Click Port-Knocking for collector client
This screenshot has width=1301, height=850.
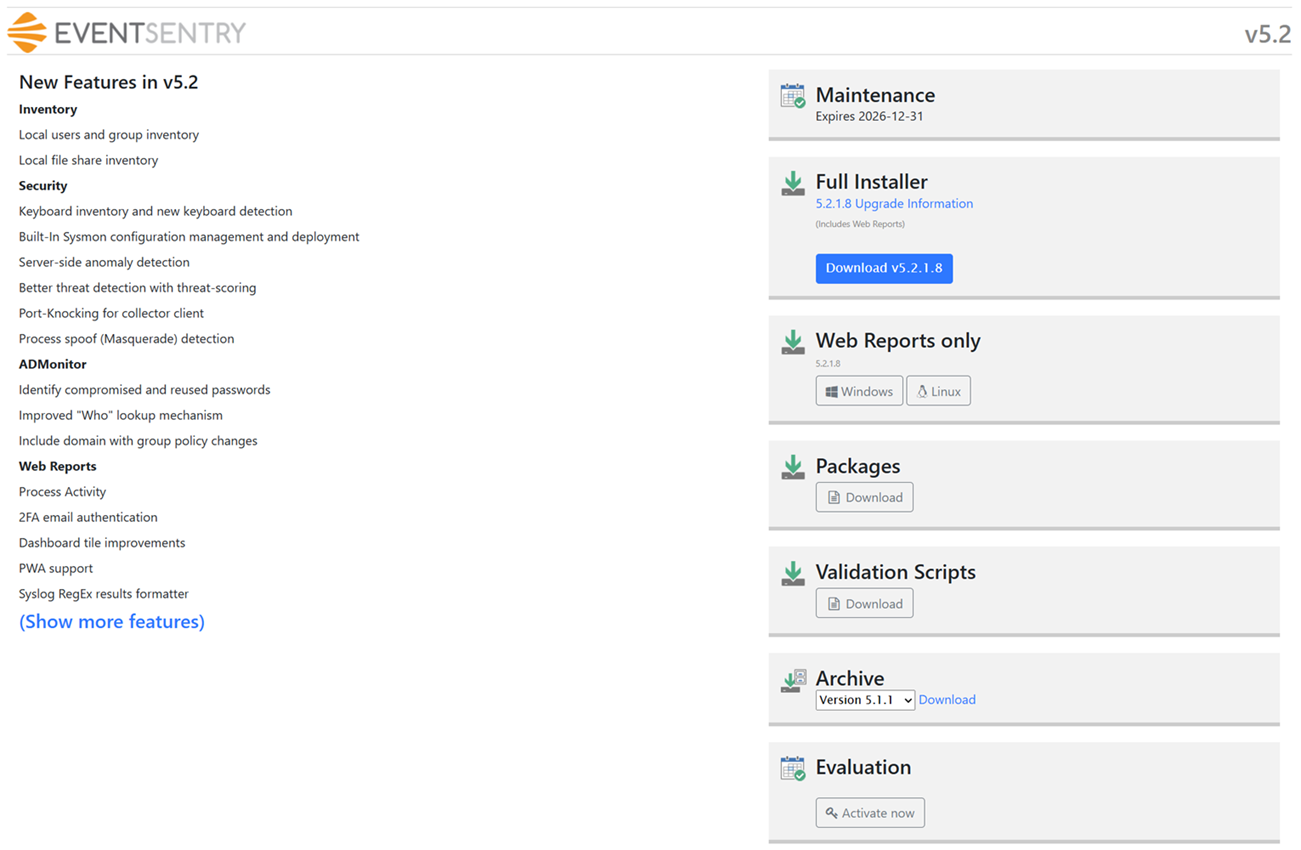pos(111,313)
